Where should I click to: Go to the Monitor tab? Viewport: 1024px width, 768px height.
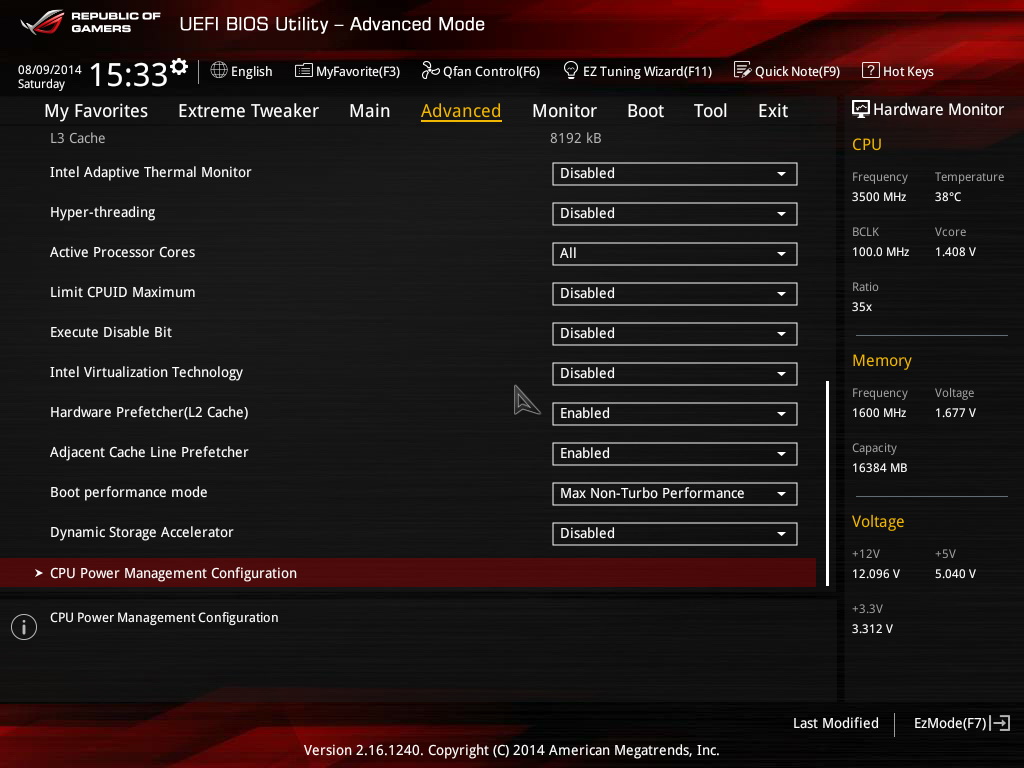pyautogui.click(x=564, y=111)
